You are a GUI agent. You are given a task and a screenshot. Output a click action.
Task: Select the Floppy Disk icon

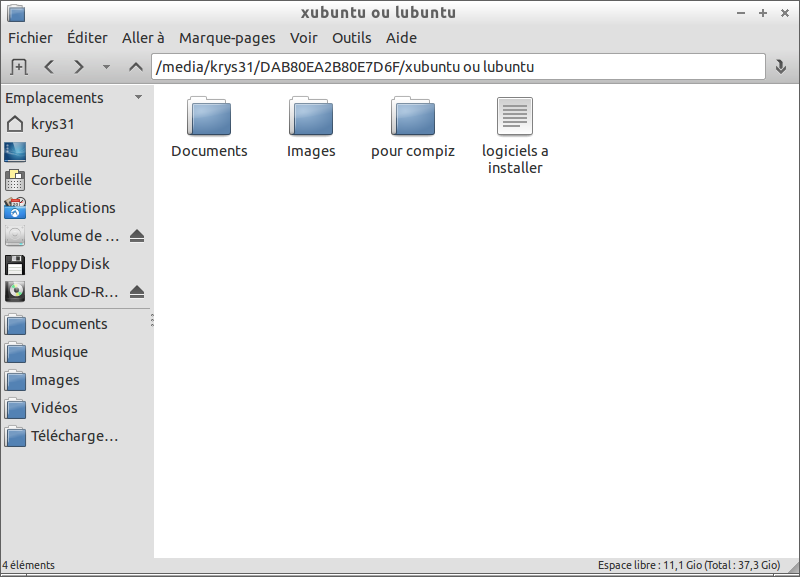[x=15, y=264]
